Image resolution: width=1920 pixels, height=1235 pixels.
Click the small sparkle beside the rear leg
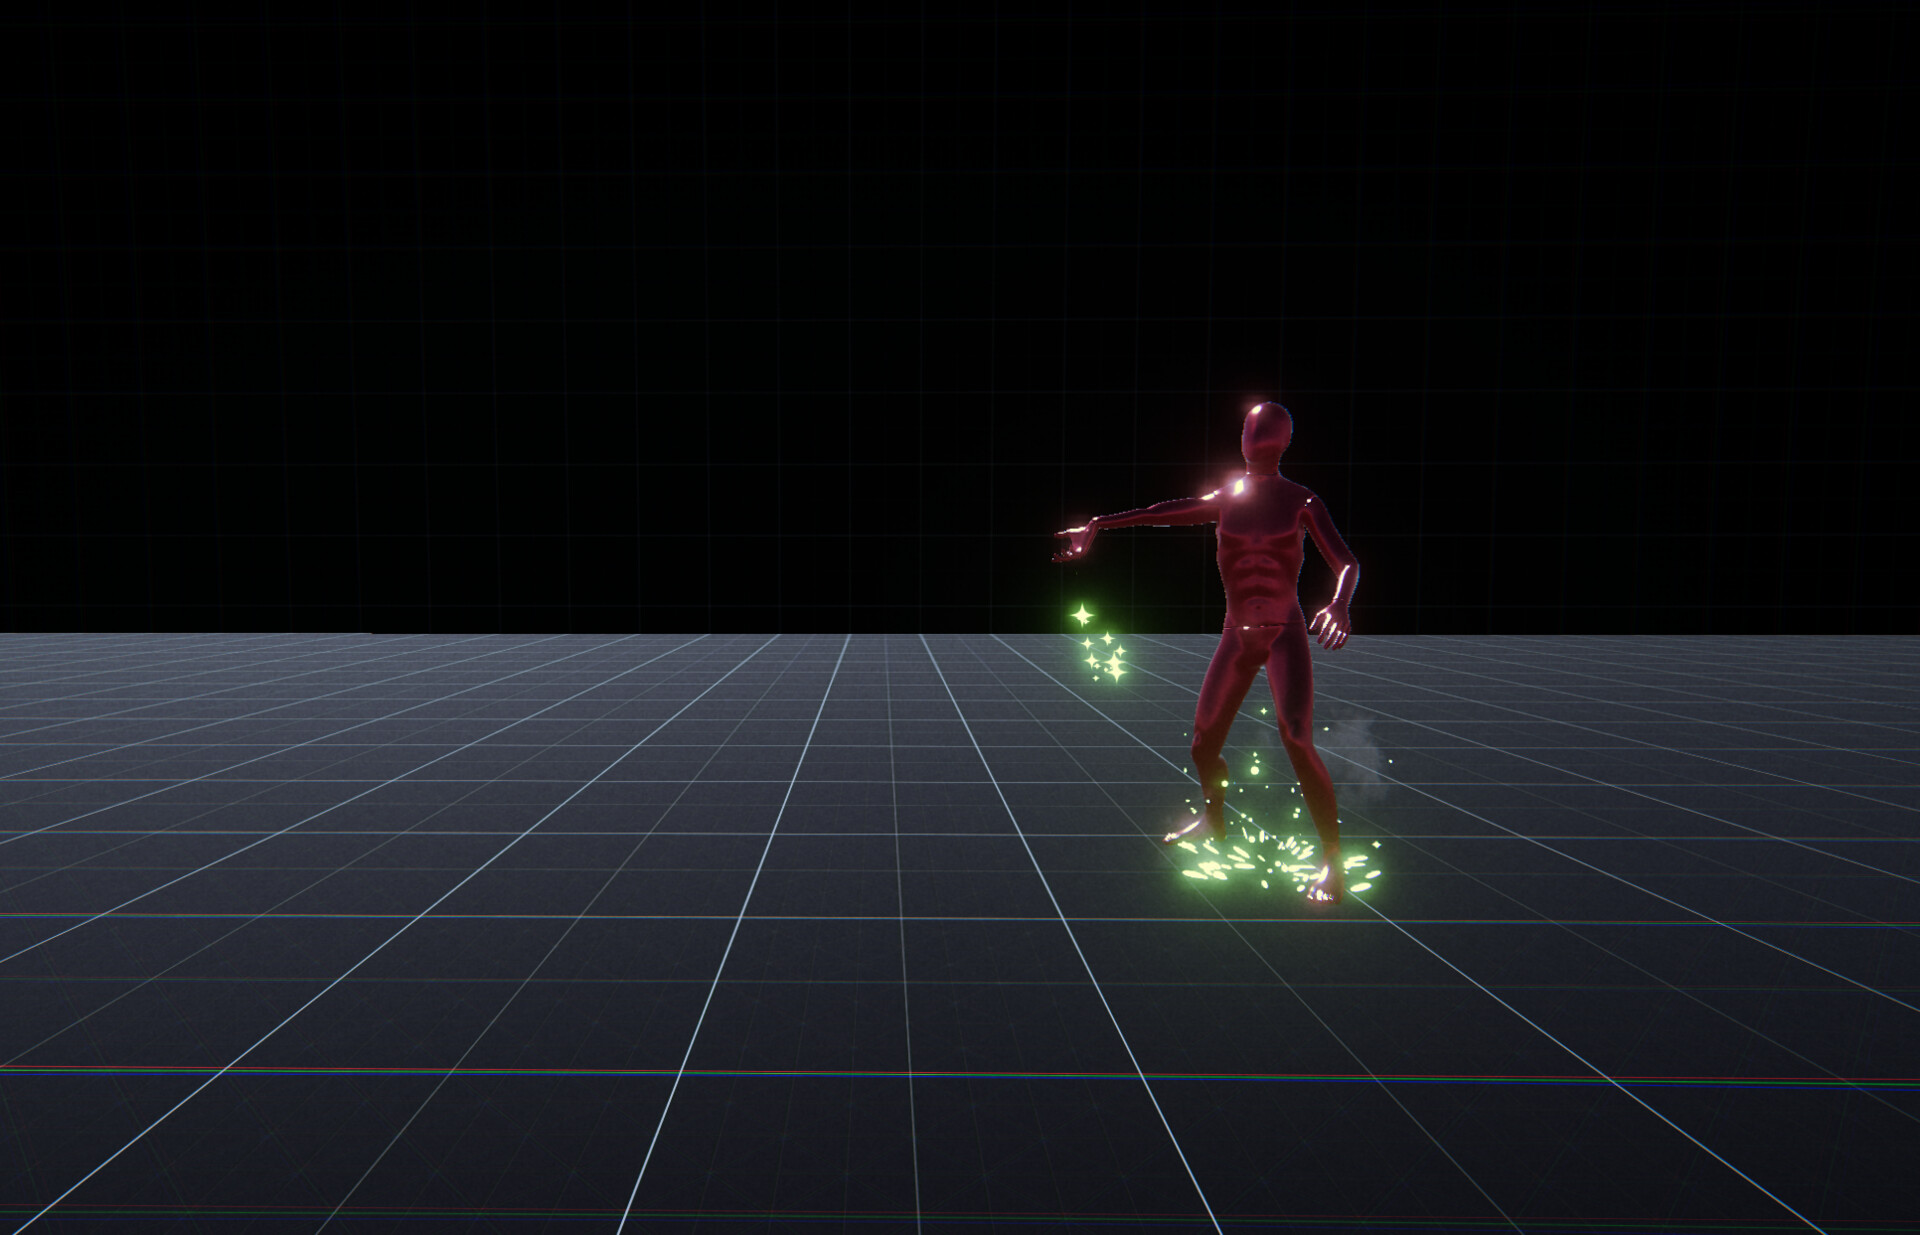click(x=1263, y=709)
